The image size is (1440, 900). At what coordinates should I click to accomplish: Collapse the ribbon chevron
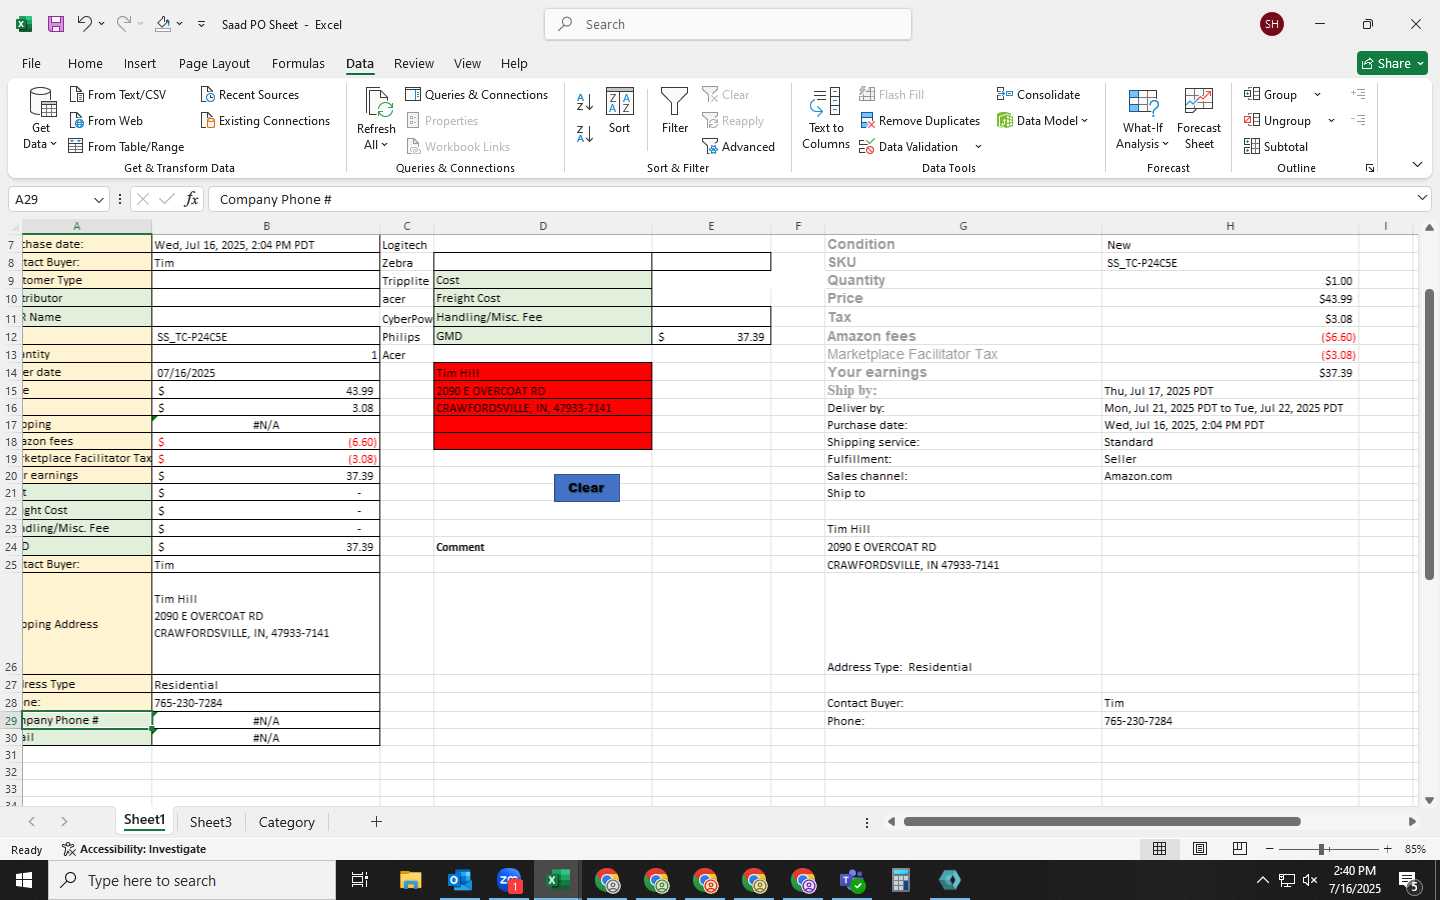pos(1417,165)
